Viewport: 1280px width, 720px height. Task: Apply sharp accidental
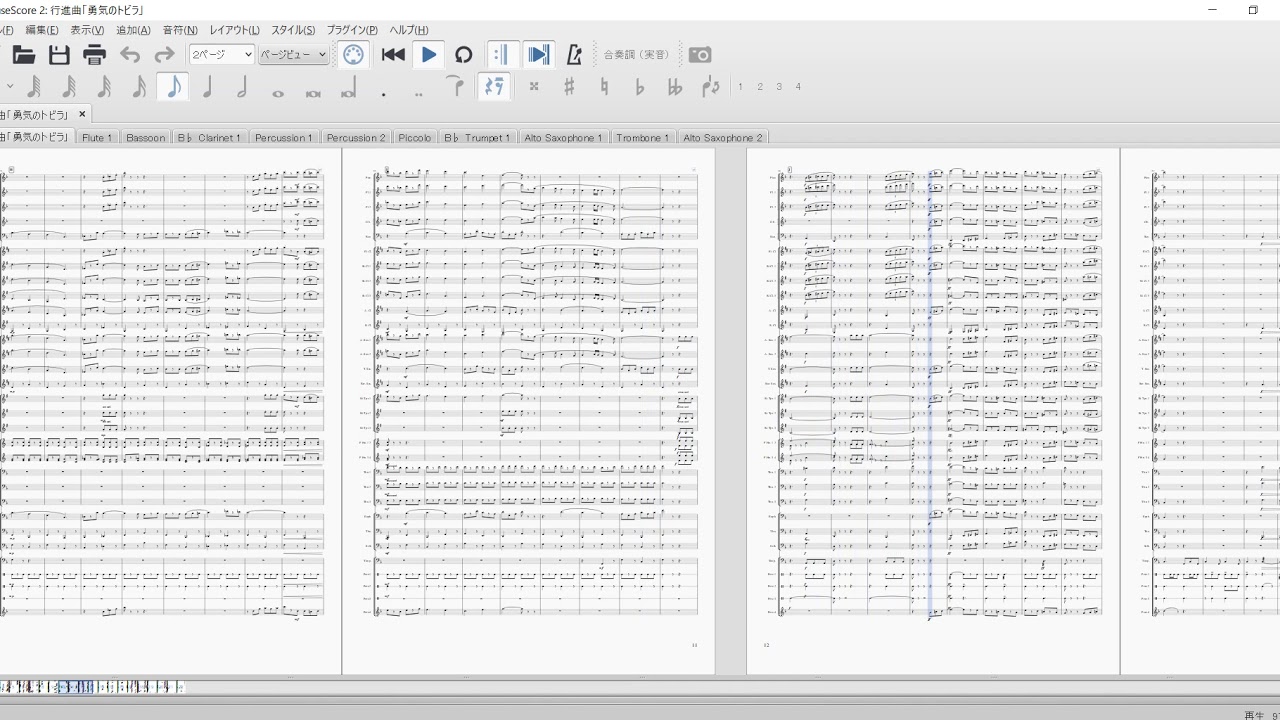(569, 87)
